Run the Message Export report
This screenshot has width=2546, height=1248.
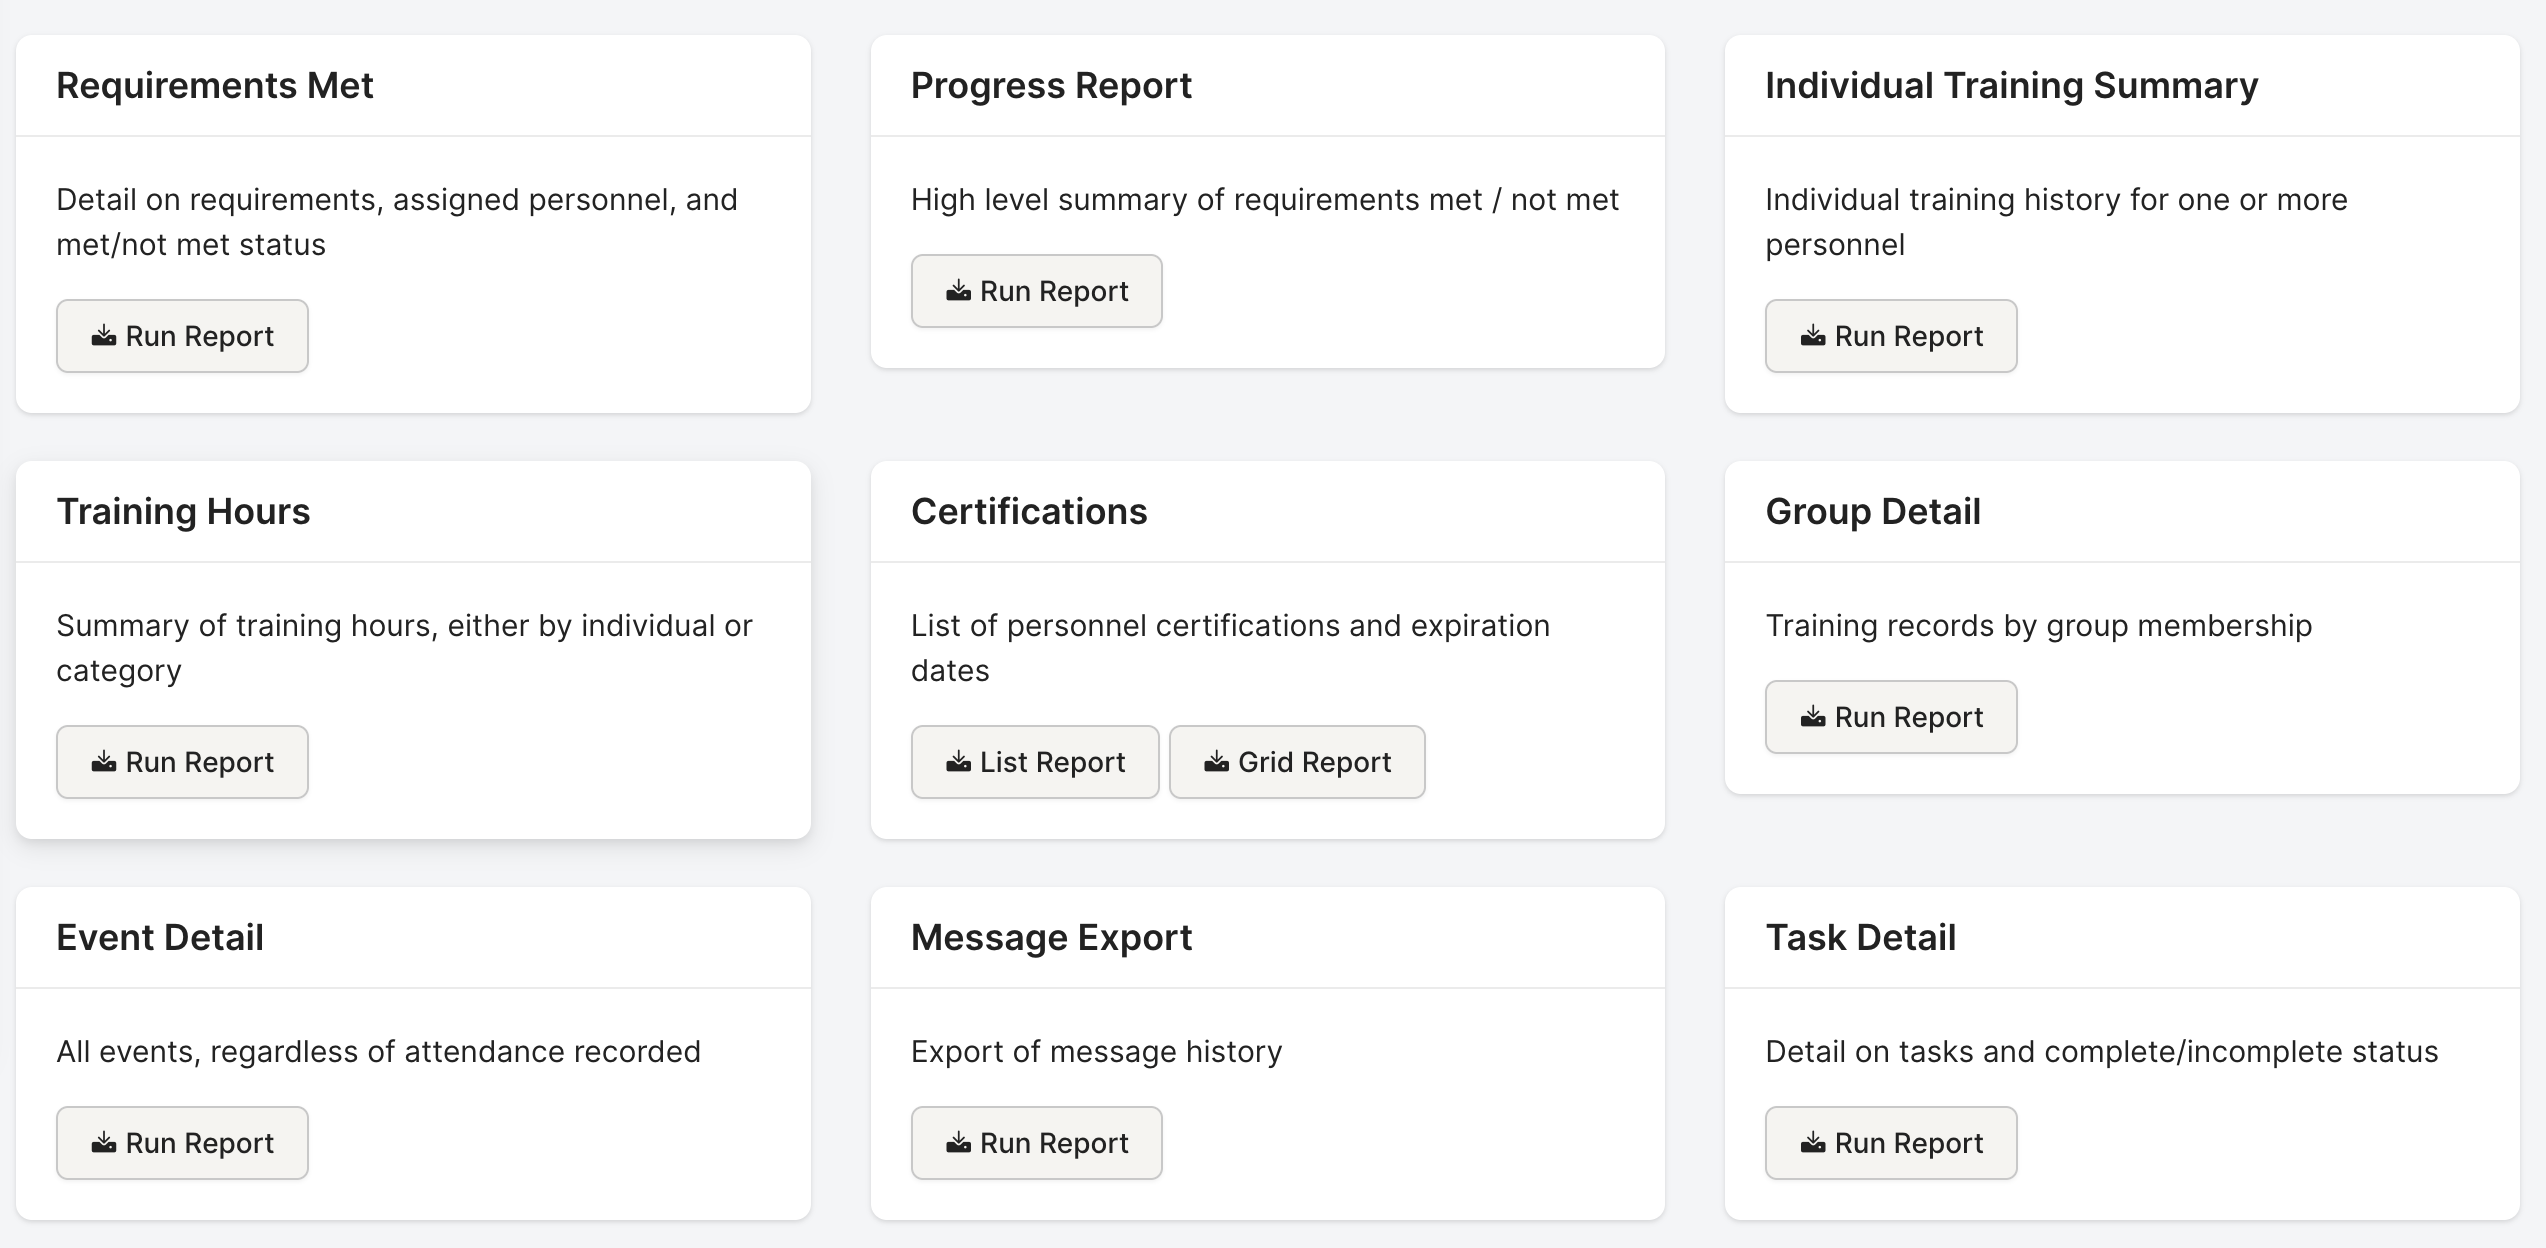(x=1036, y=1143)
